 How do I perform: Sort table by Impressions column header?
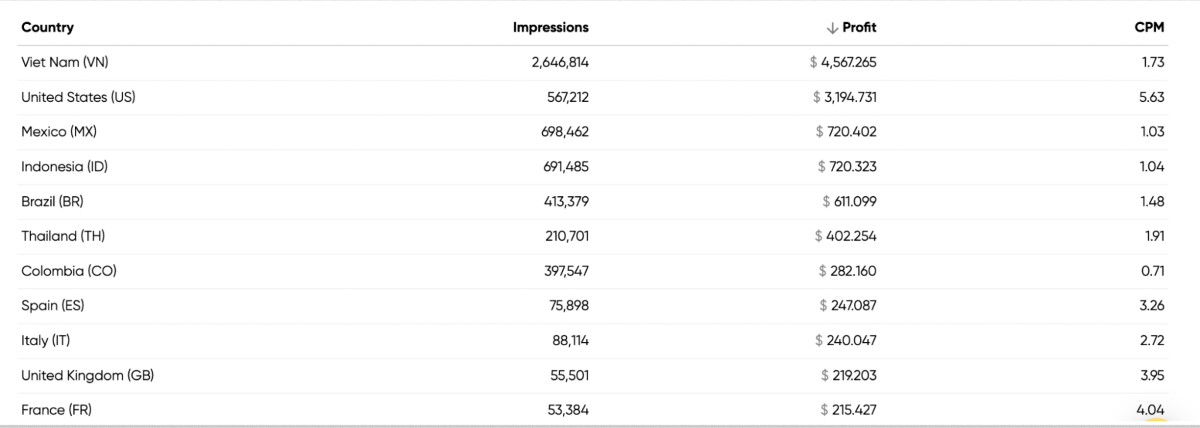point(551,28)
